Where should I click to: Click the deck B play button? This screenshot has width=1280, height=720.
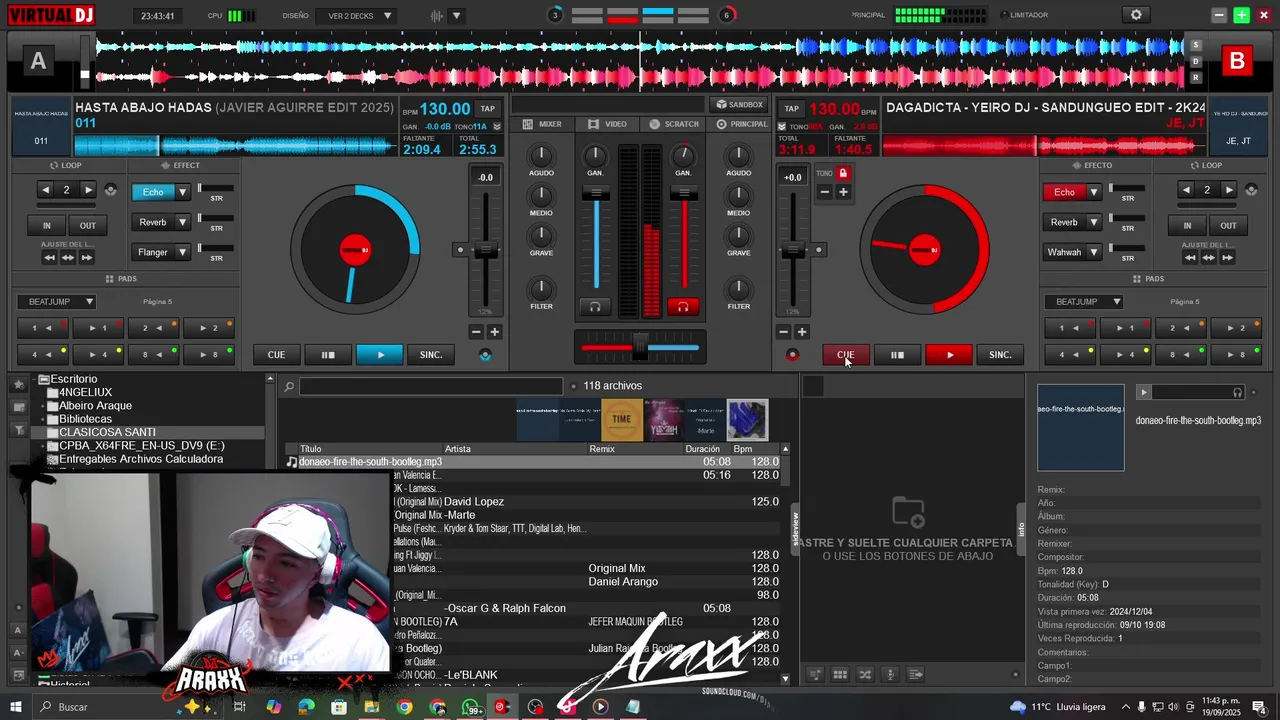(950, 355)
